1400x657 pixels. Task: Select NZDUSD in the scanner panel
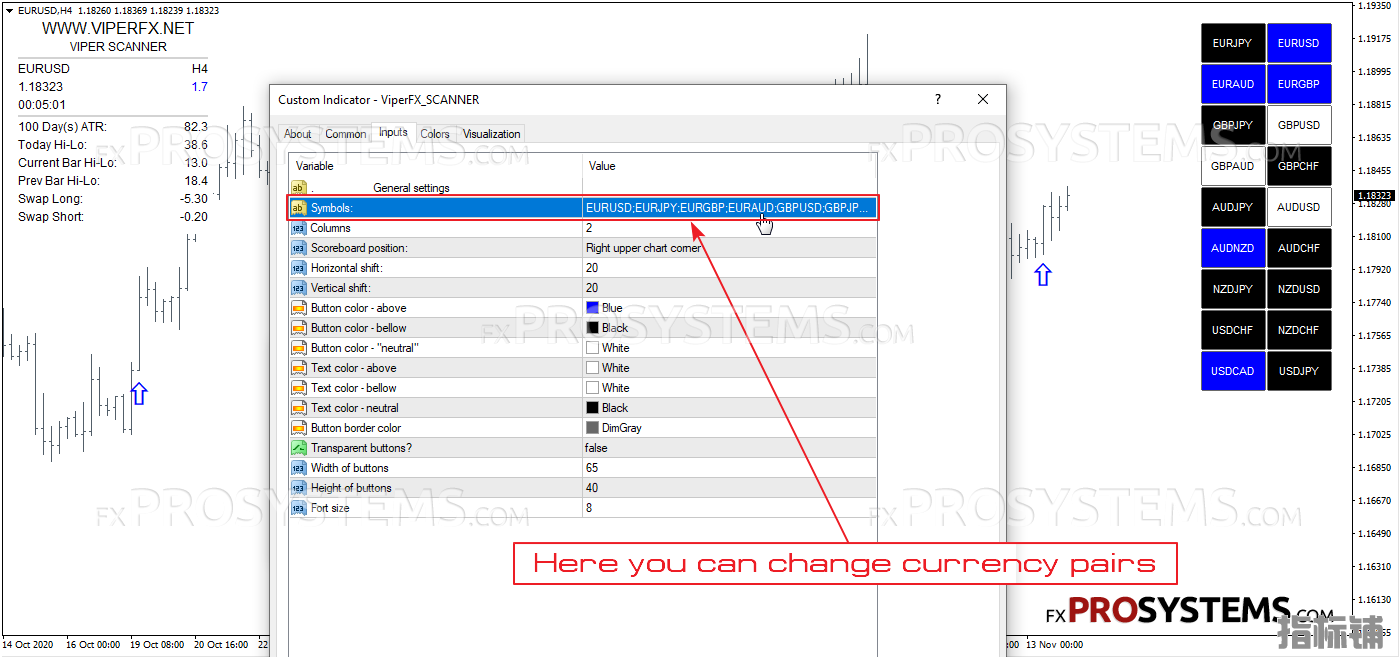click(1299, 290)
